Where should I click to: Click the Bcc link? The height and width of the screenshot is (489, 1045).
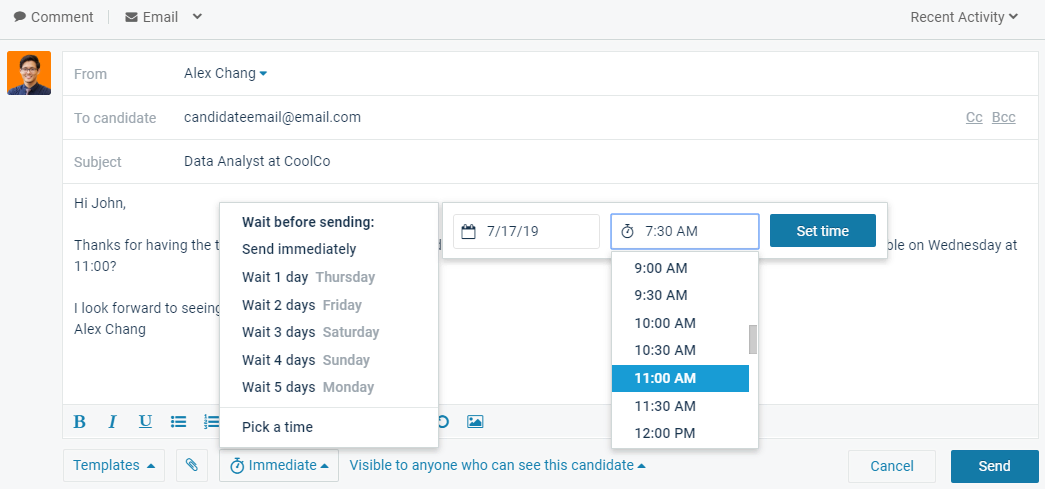tap(1003, 118)
